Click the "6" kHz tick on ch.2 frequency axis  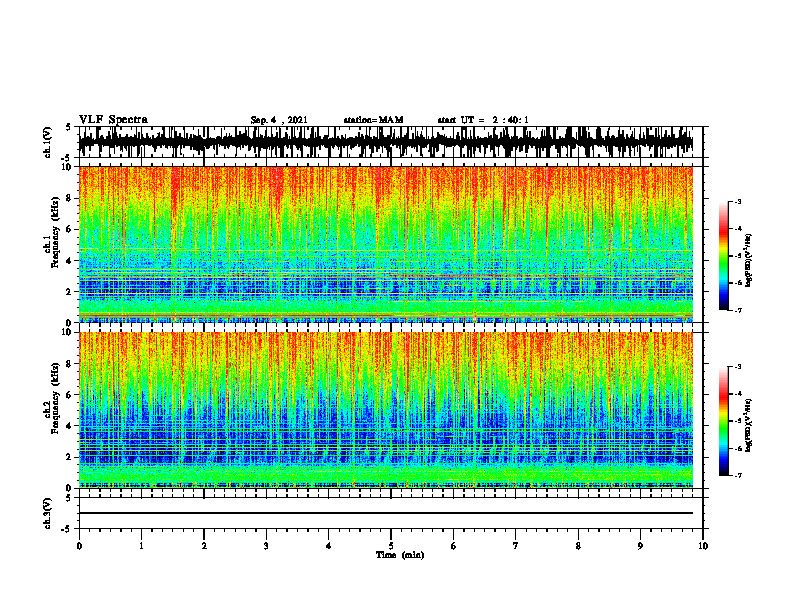click(69, 395)
